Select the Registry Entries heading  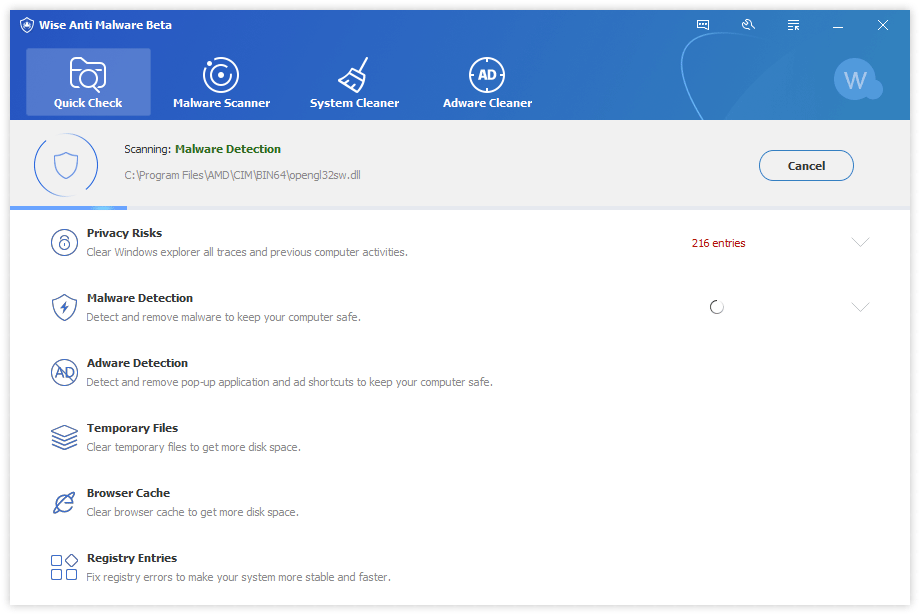[x=132, y=558]
